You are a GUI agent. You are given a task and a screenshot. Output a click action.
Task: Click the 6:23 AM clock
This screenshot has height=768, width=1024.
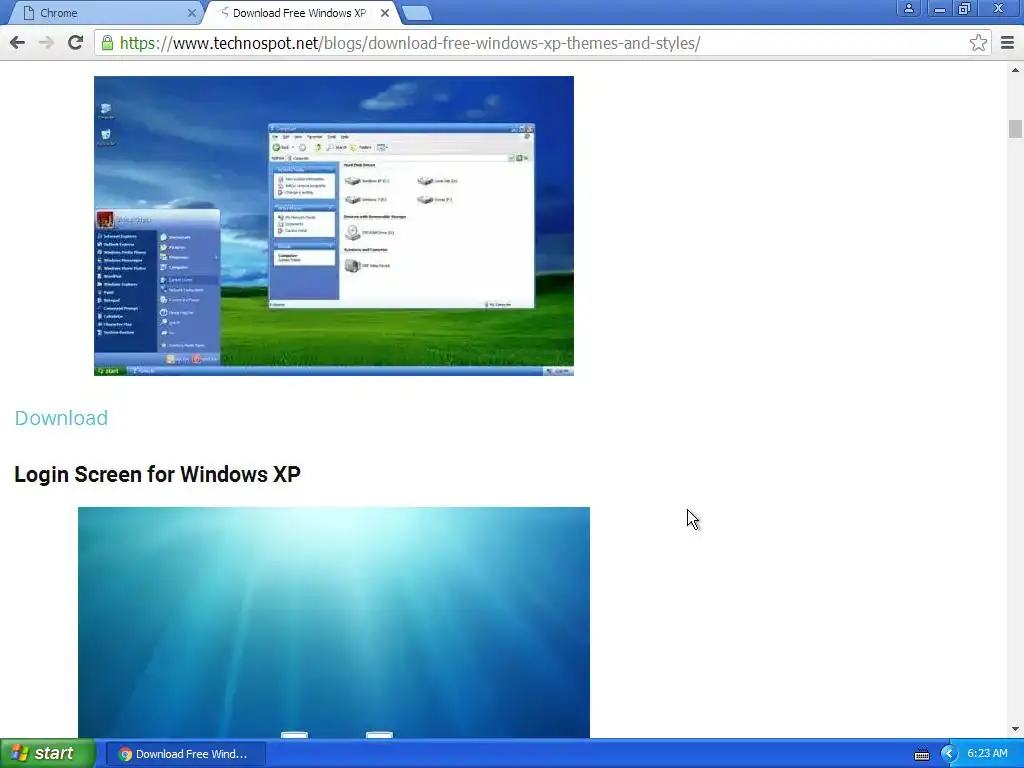tap(987, 754)
